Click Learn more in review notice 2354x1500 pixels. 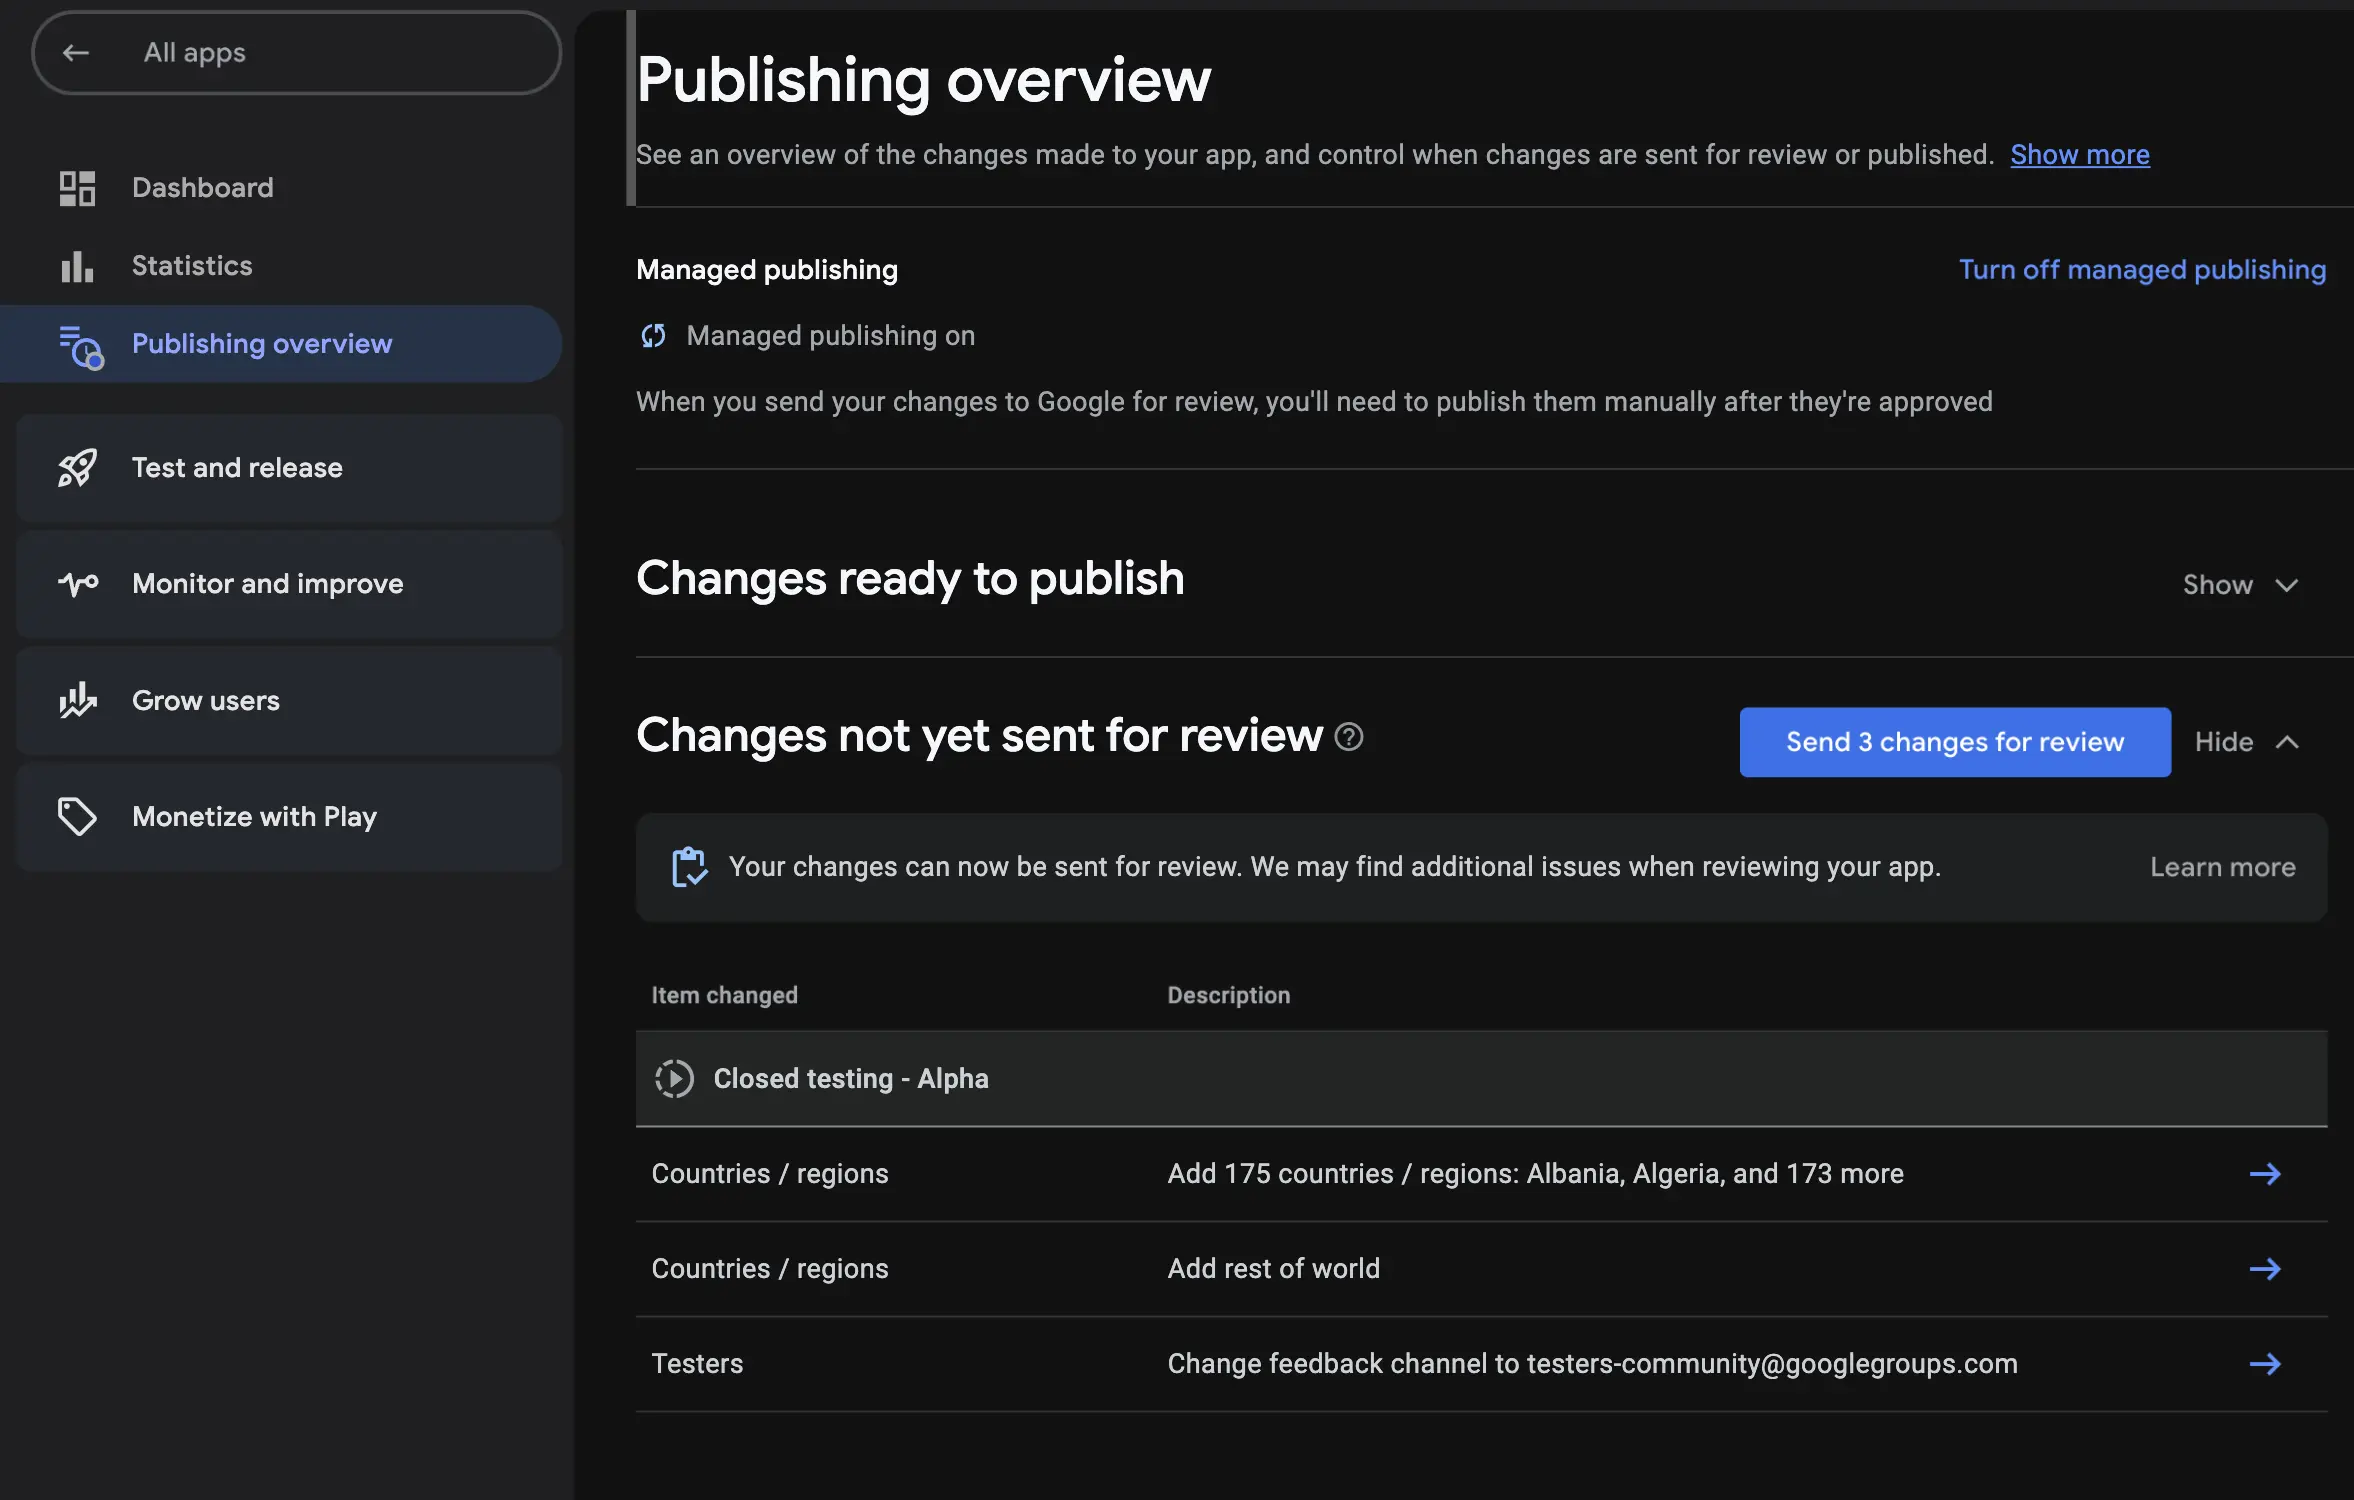pos(2222,867)
